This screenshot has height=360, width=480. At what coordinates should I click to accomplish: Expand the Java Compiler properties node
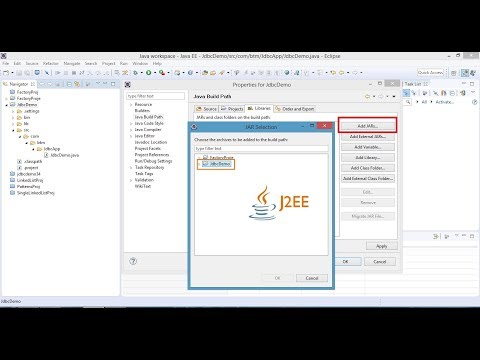pos(131,130)
